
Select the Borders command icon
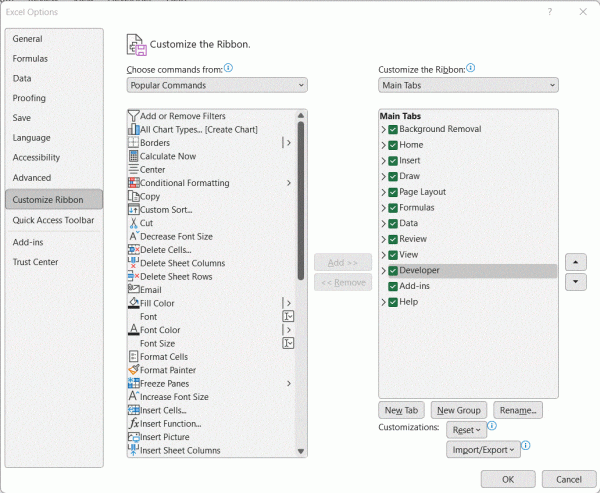[x=133, y=143]
